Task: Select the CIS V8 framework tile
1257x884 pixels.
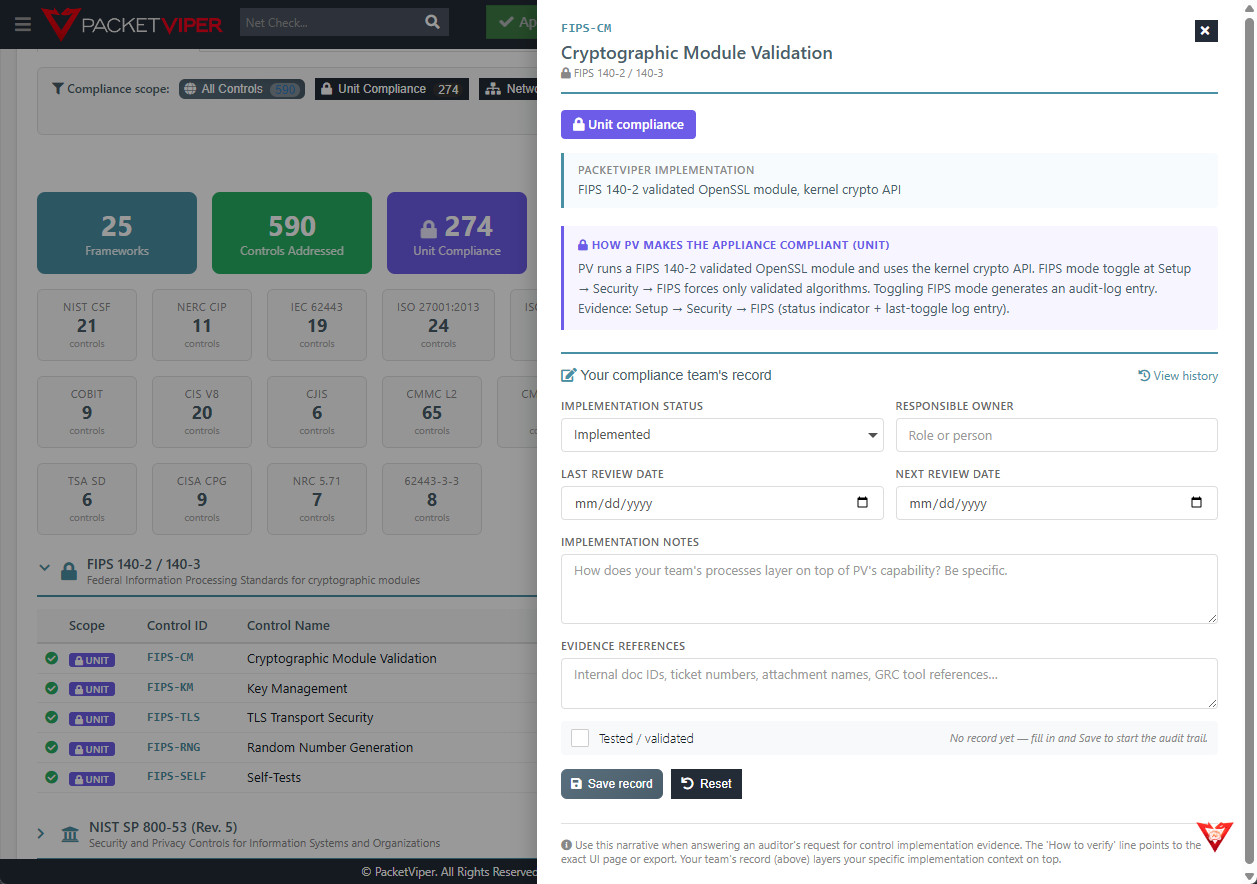Action: point(202,412)
